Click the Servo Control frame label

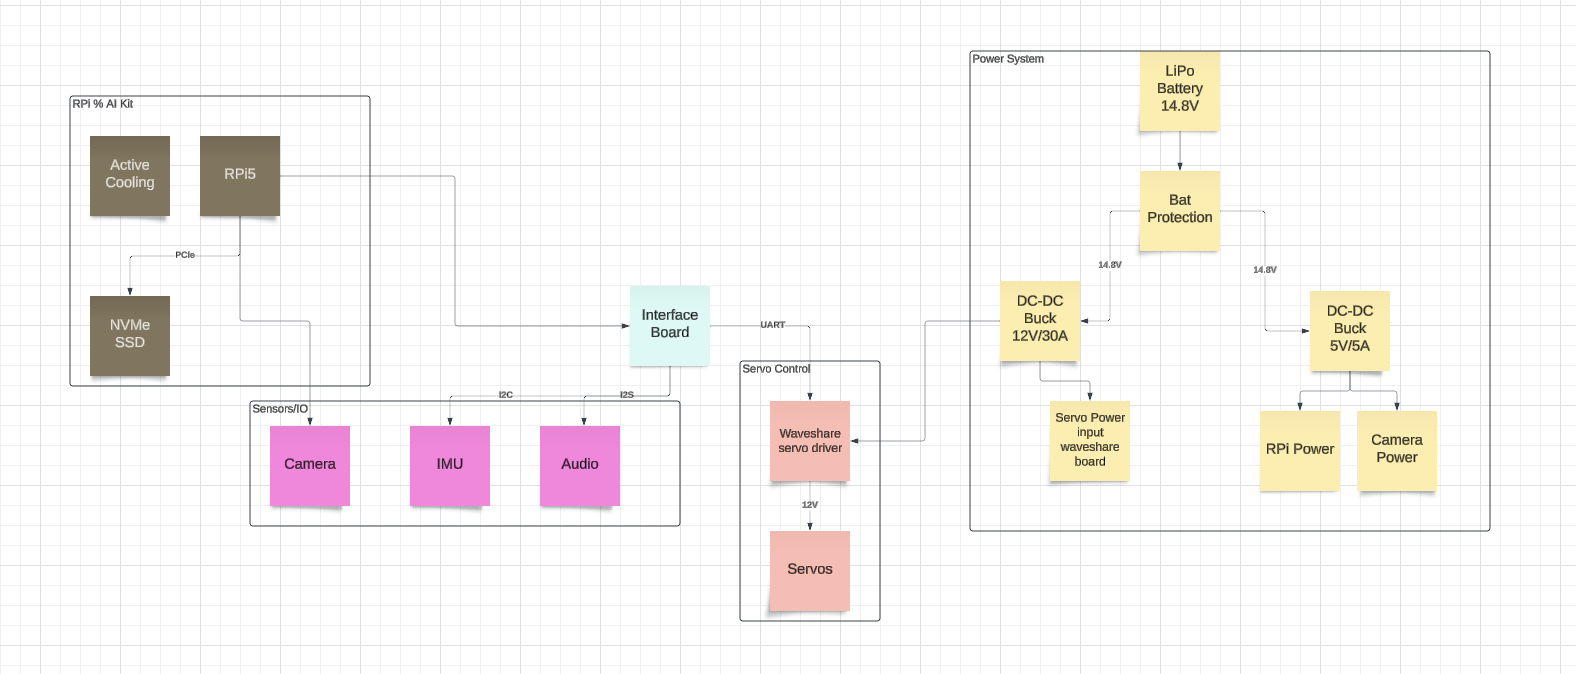click(776, 369)
